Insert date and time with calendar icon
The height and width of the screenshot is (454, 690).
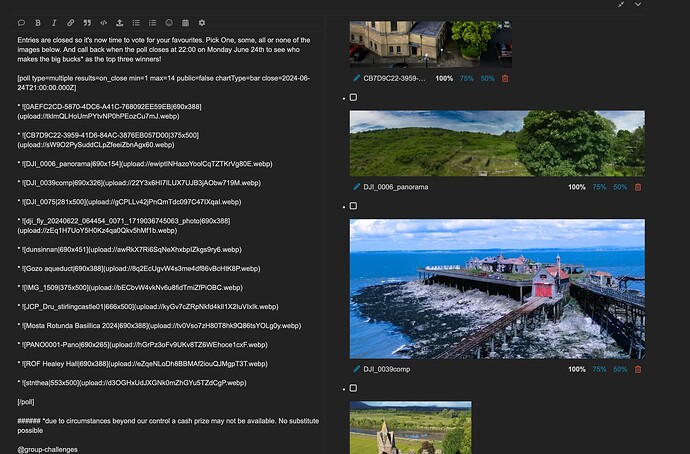point(185,23)
